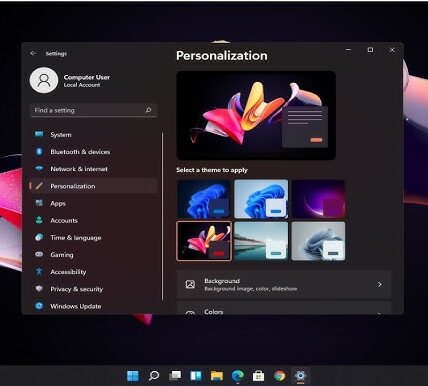Open Windows Update settings
This screenshot has height=386, width=428.
click(93, 306)
